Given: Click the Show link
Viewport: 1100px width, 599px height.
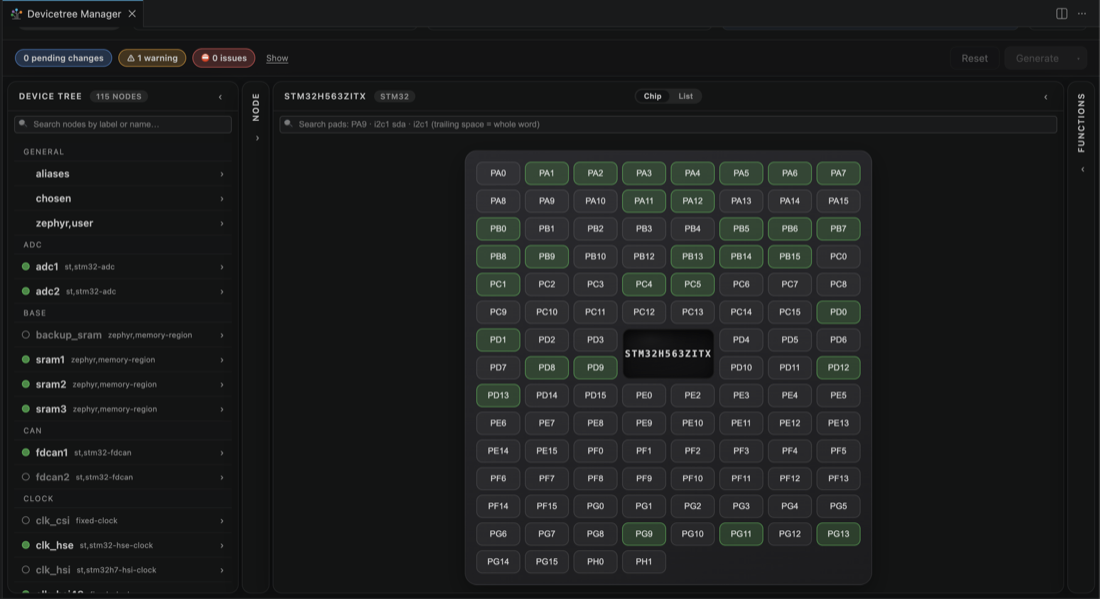Looking at the screenshot, I should (277, 58).
